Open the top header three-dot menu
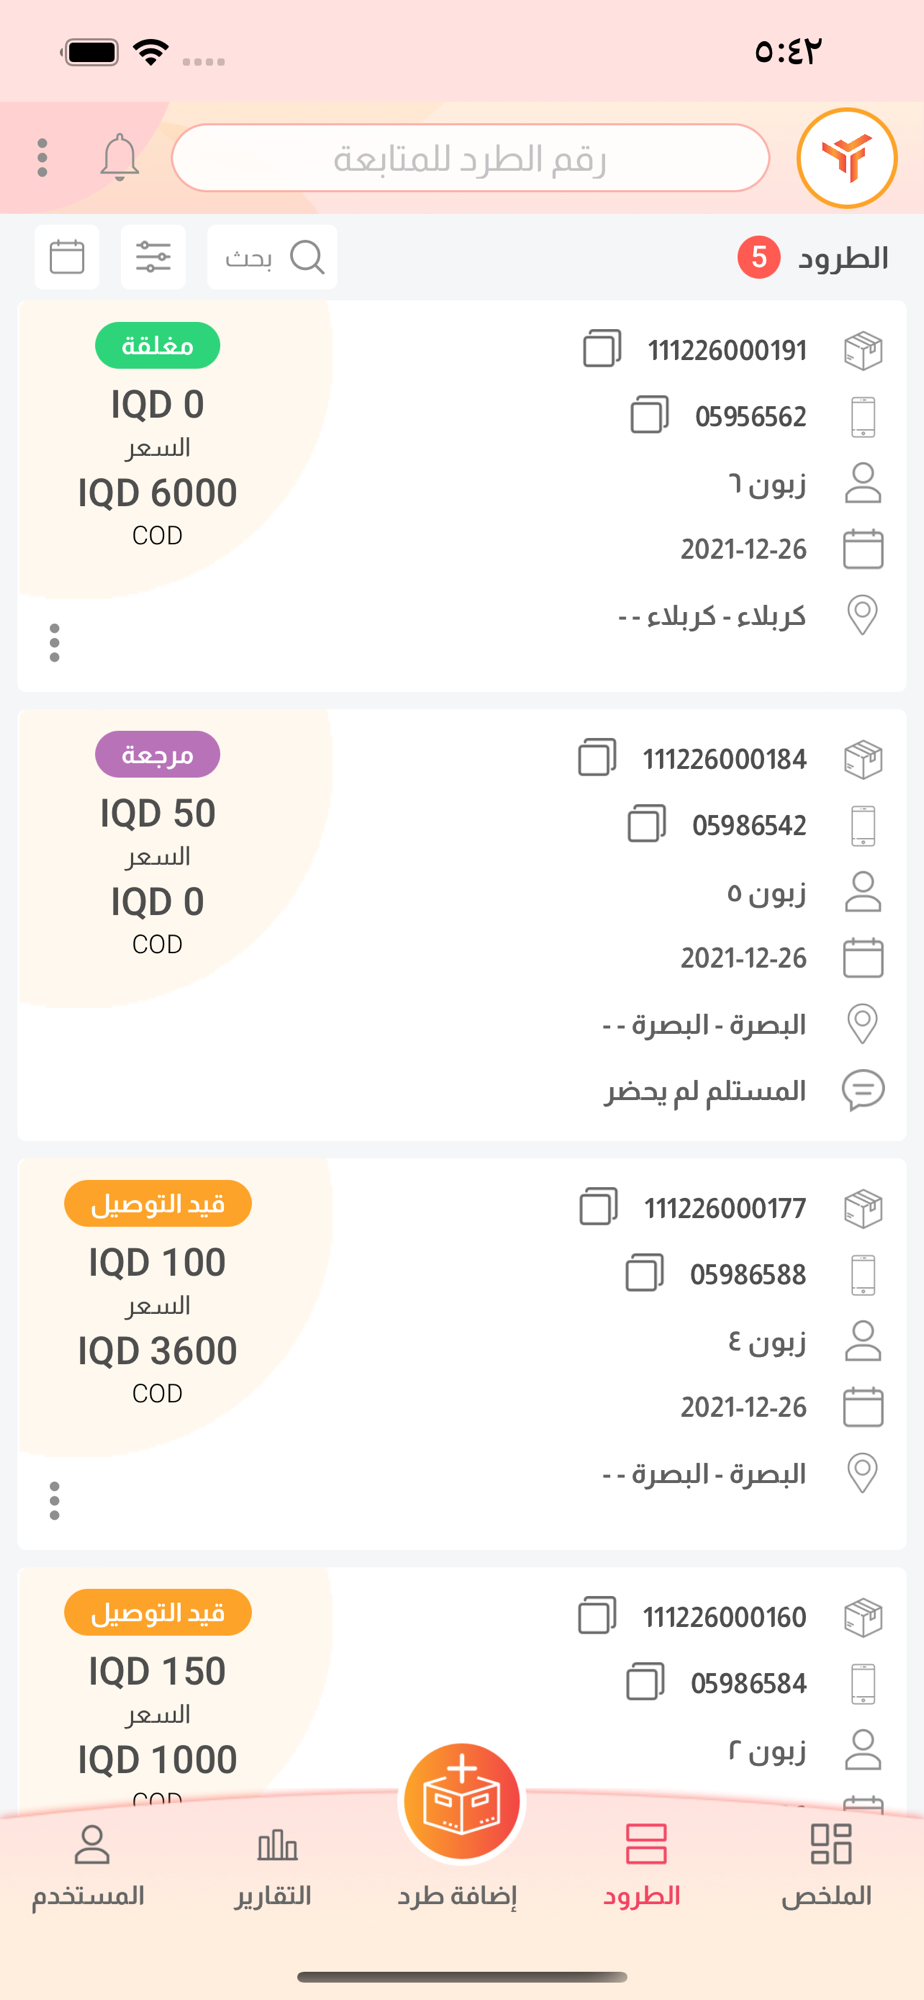The height and width of the screenshot is (2000, 924). coord(42,158)
